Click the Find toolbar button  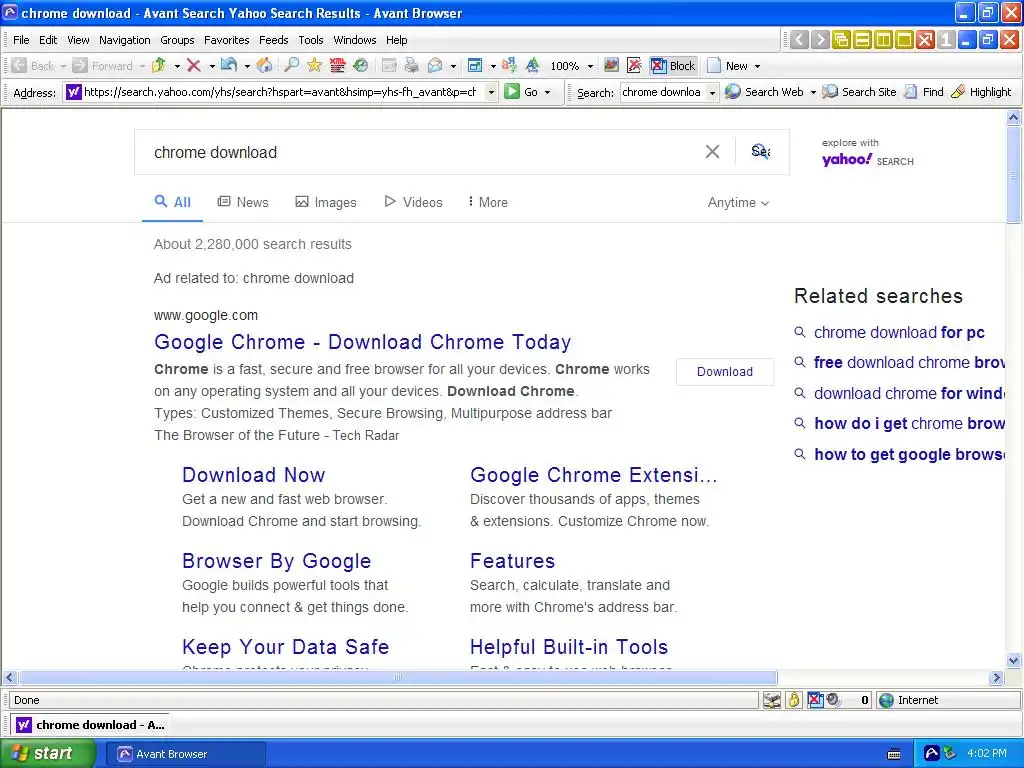pos(924,92)
